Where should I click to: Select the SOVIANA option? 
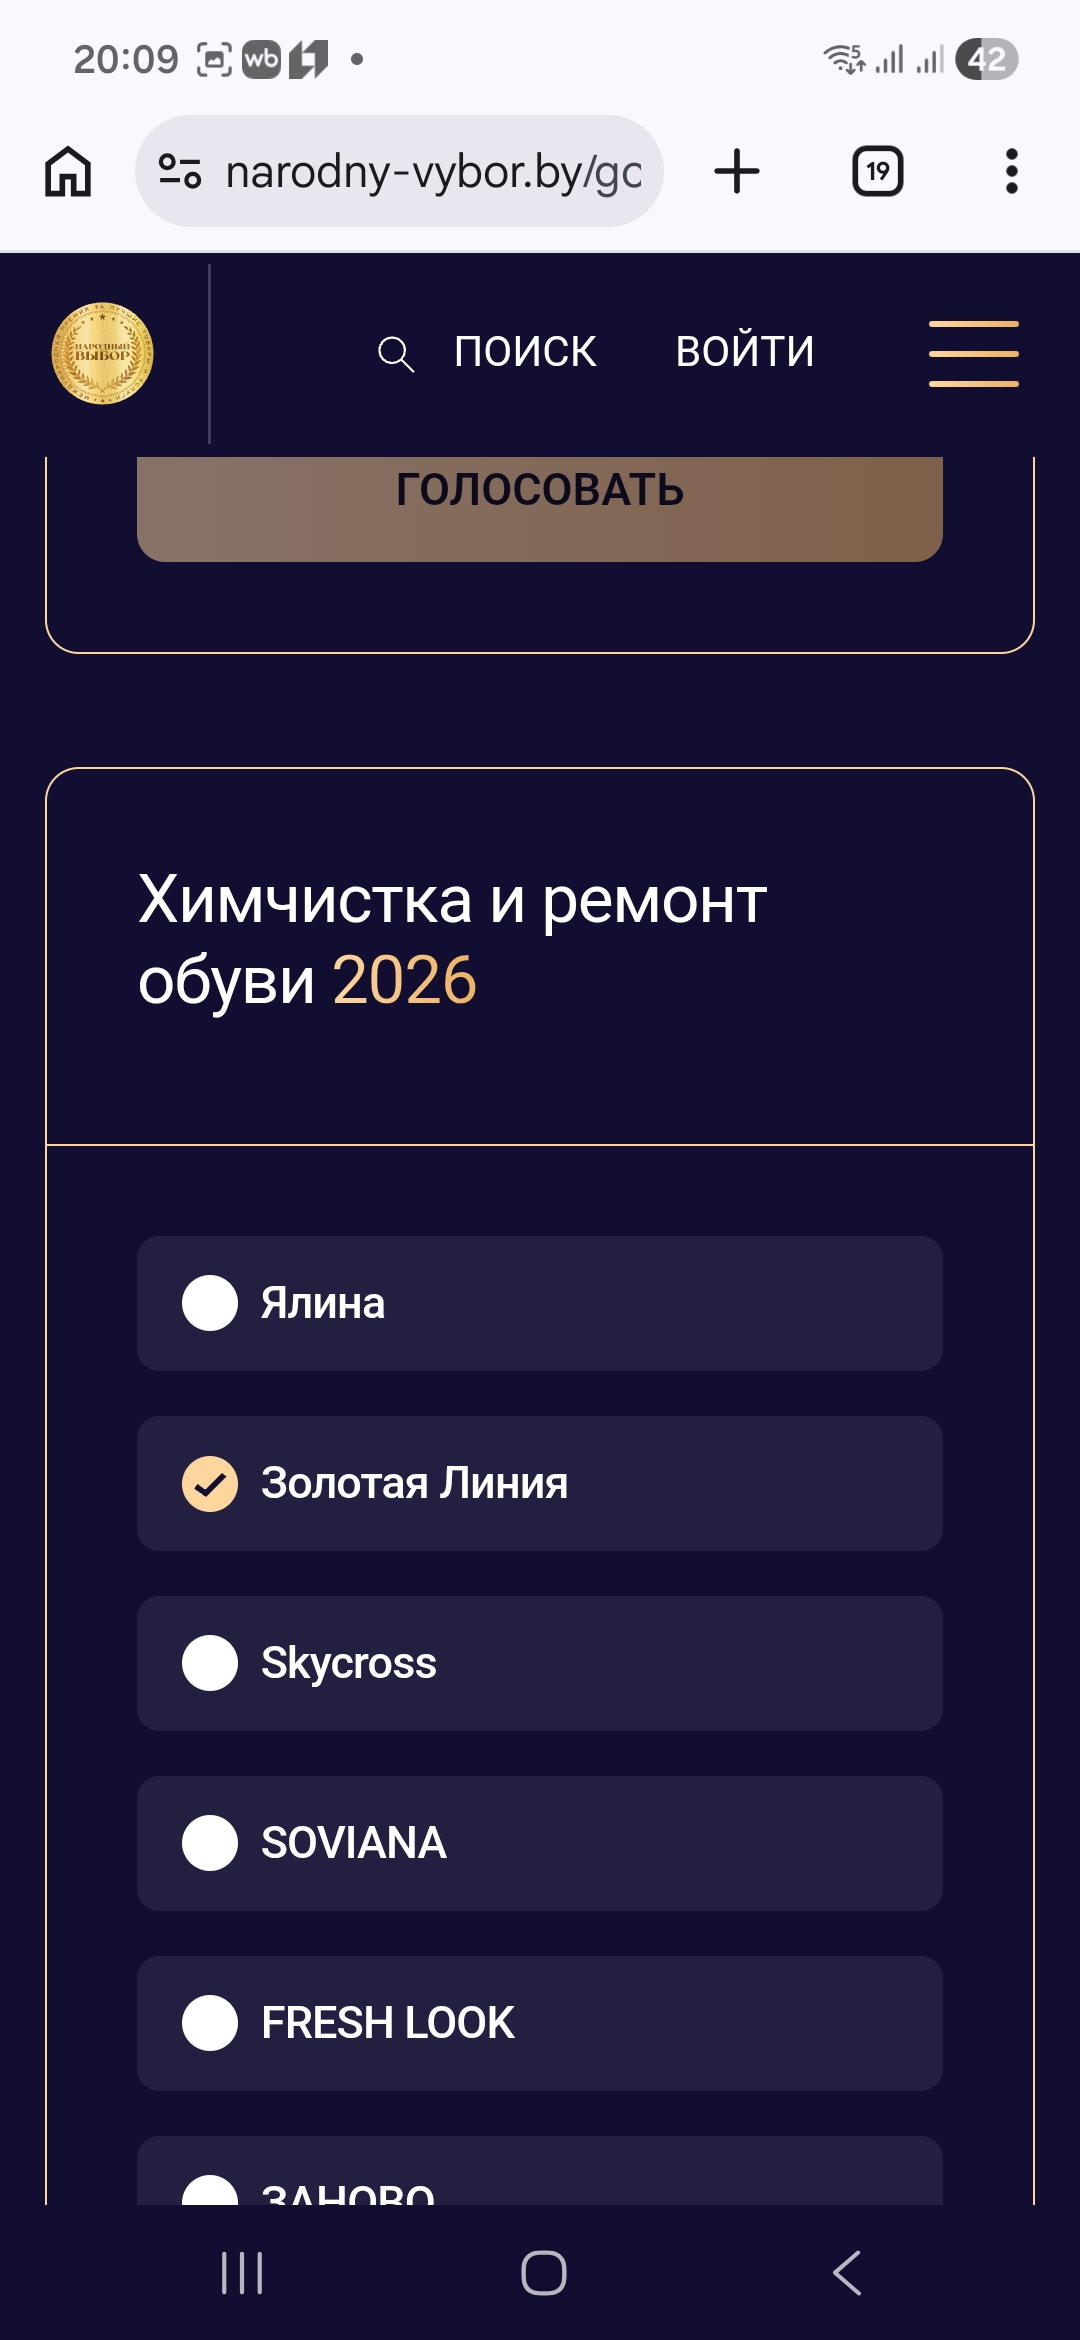(210, 1843)
